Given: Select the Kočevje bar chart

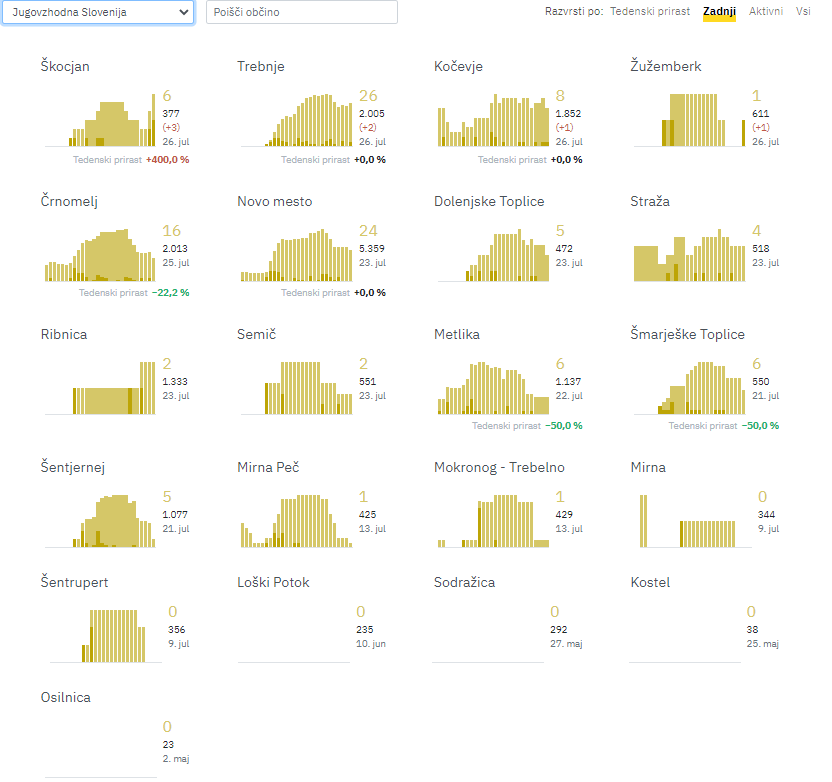Looking at the screenshot, I should (x=493, y=120).
